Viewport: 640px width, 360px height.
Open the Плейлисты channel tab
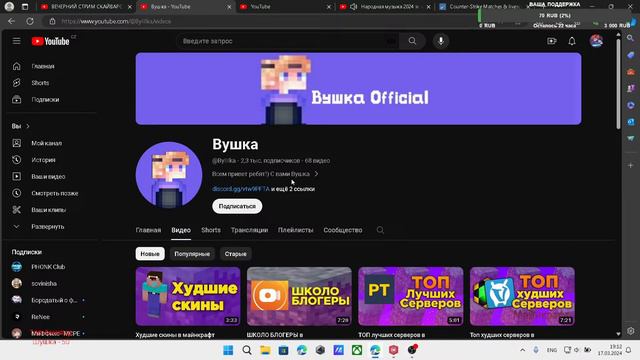[x=296, y=230]
